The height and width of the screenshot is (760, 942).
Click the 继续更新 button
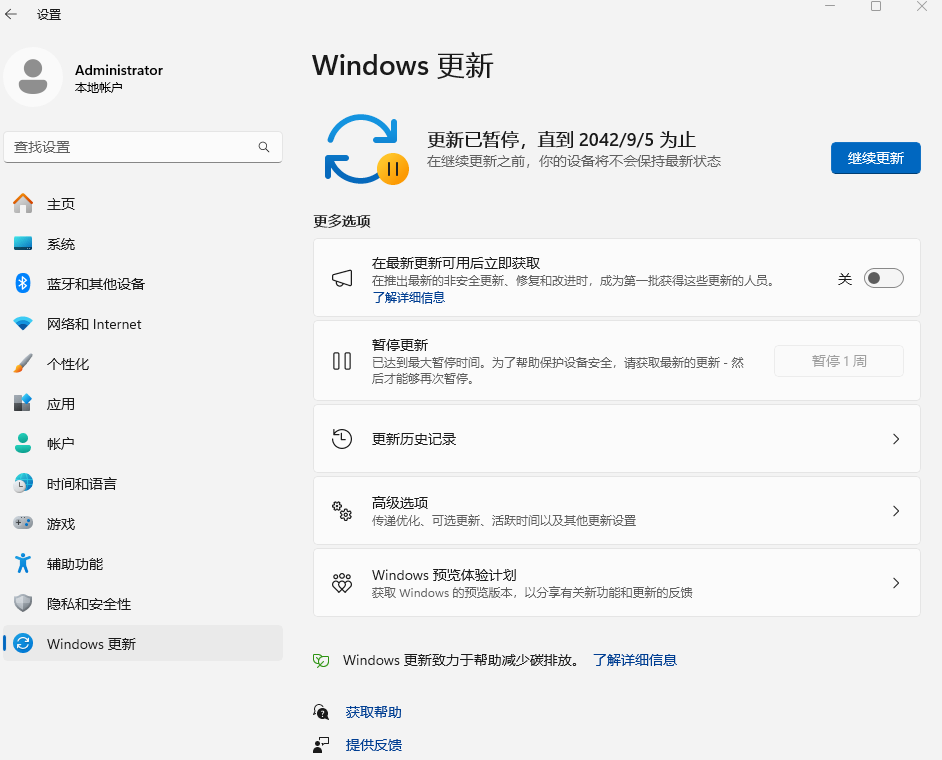(x=875, y=158)
